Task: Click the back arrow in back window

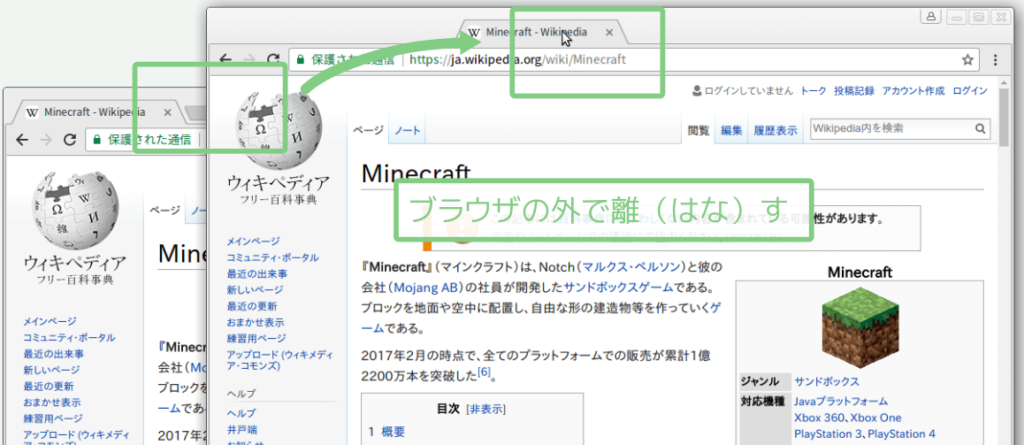Action: [x=22, y=139]
